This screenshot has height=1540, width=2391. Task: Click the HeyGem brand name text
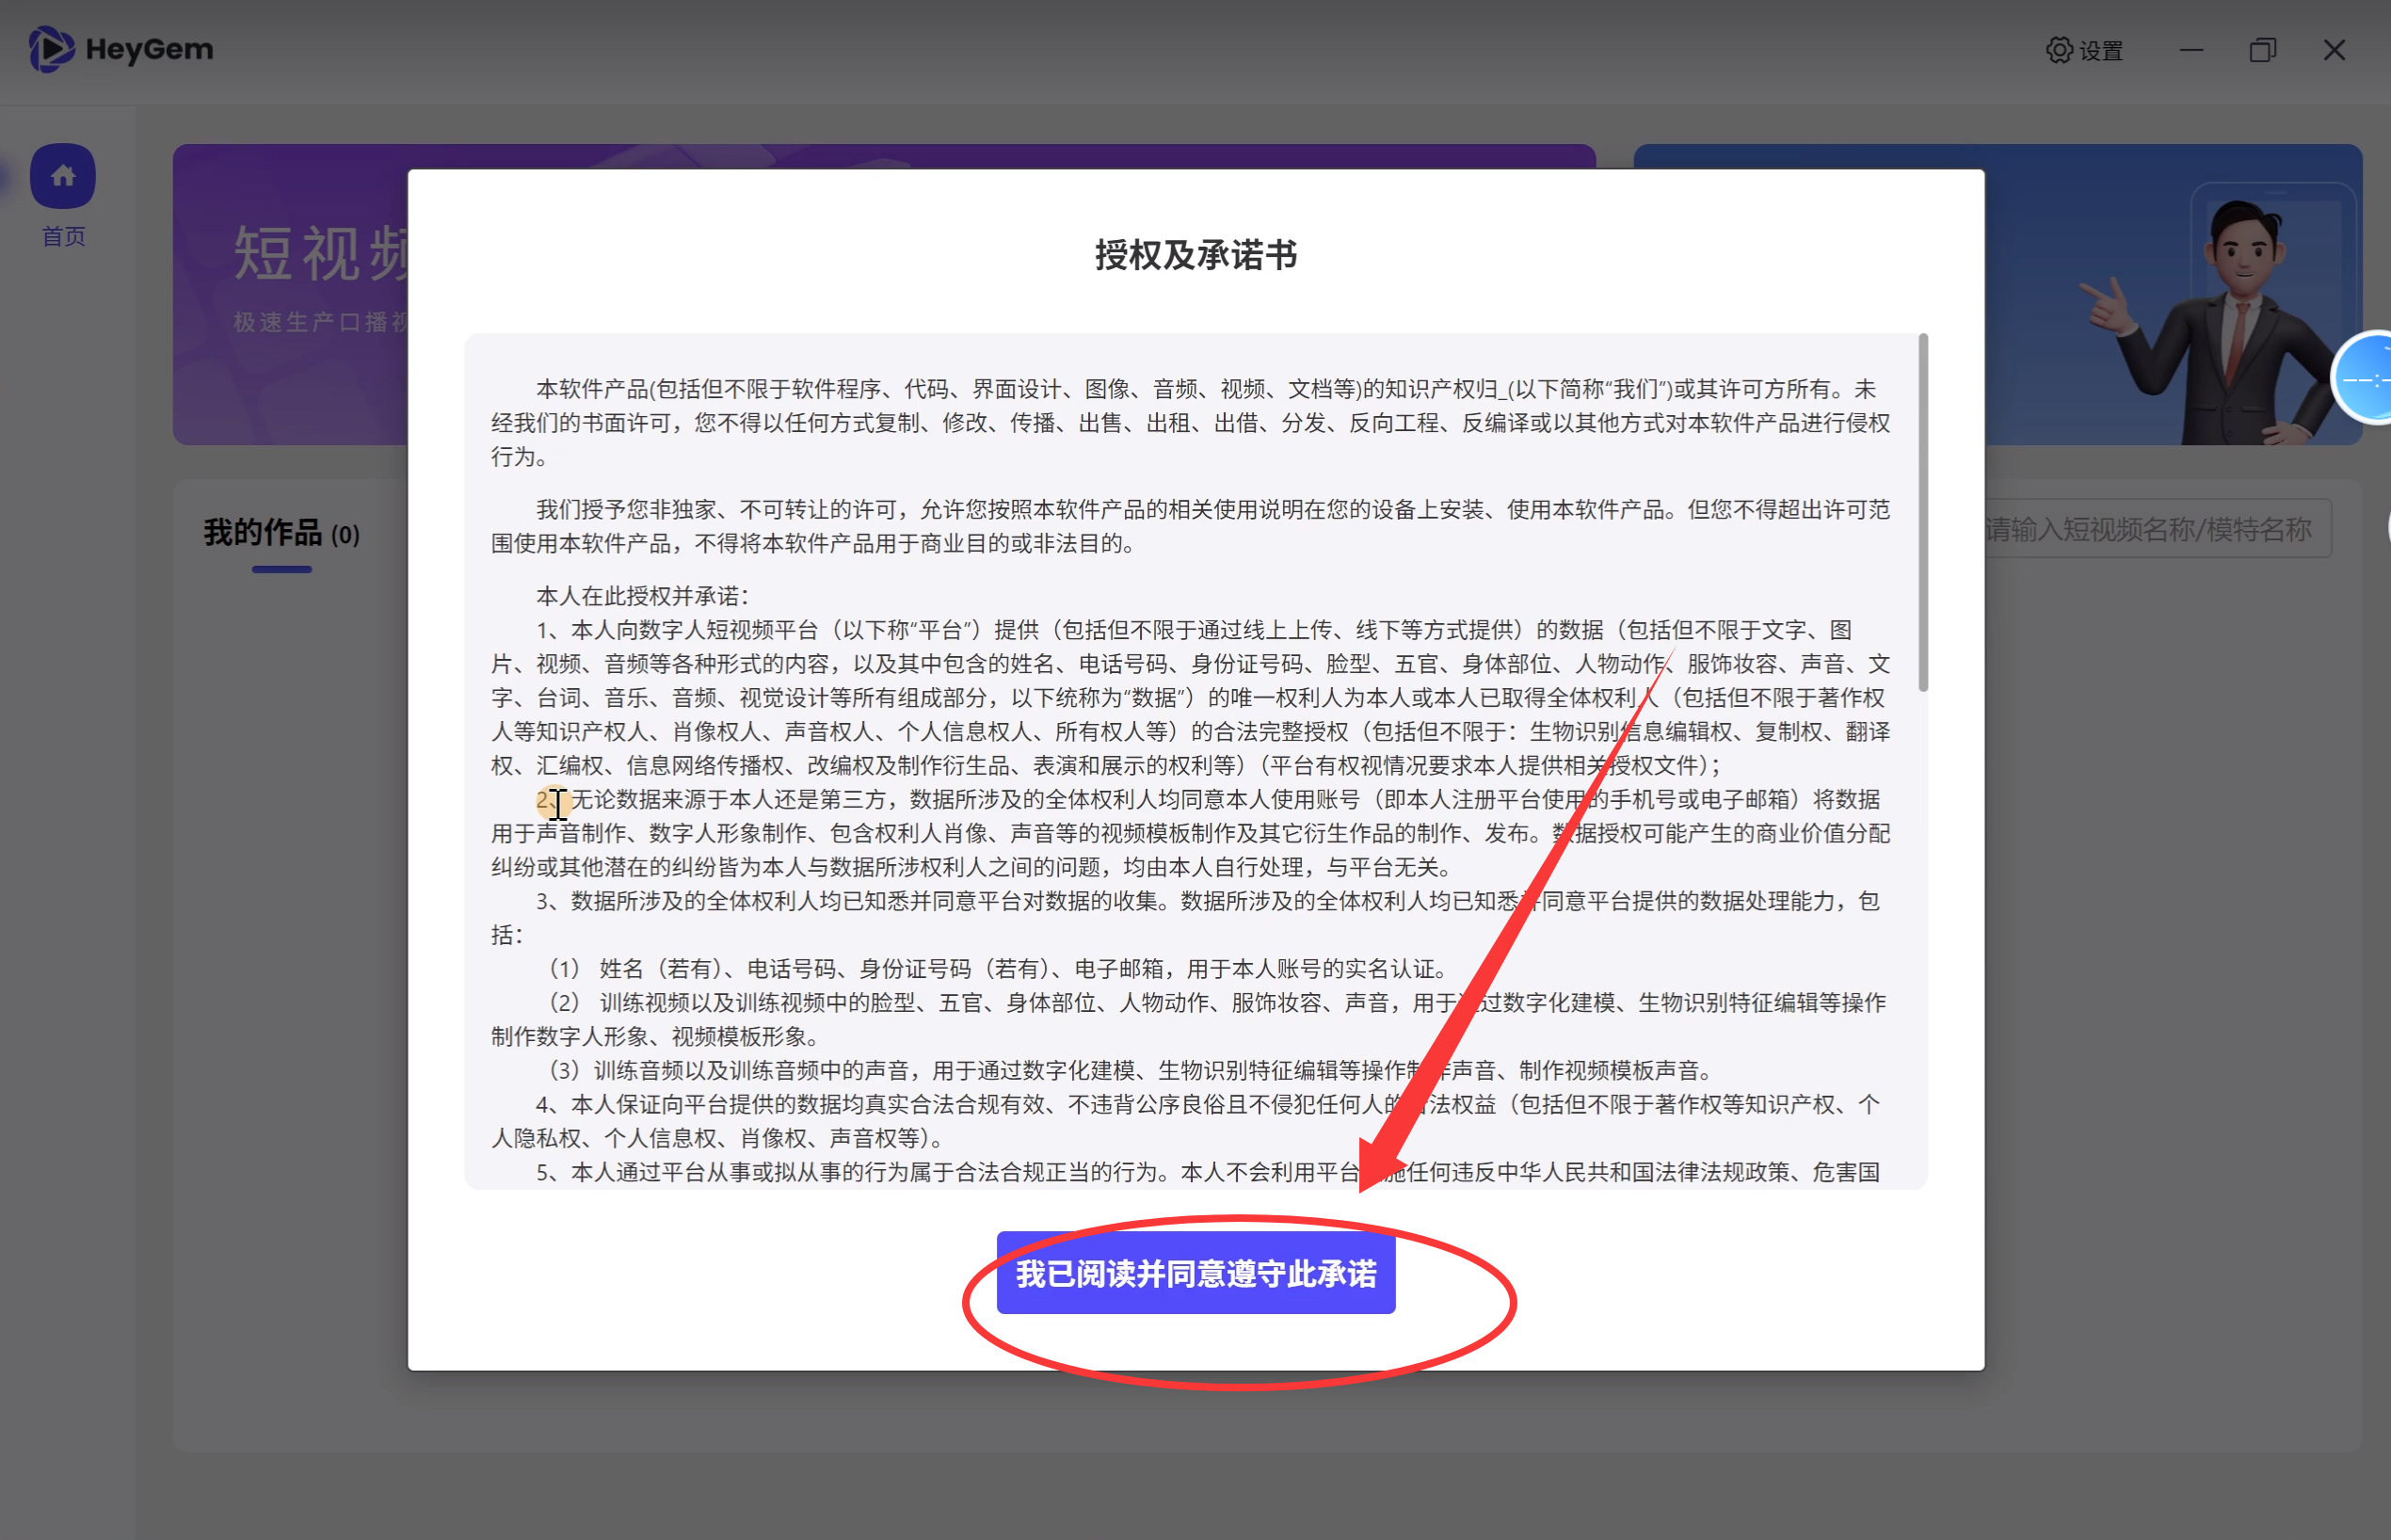coord(149,49)
